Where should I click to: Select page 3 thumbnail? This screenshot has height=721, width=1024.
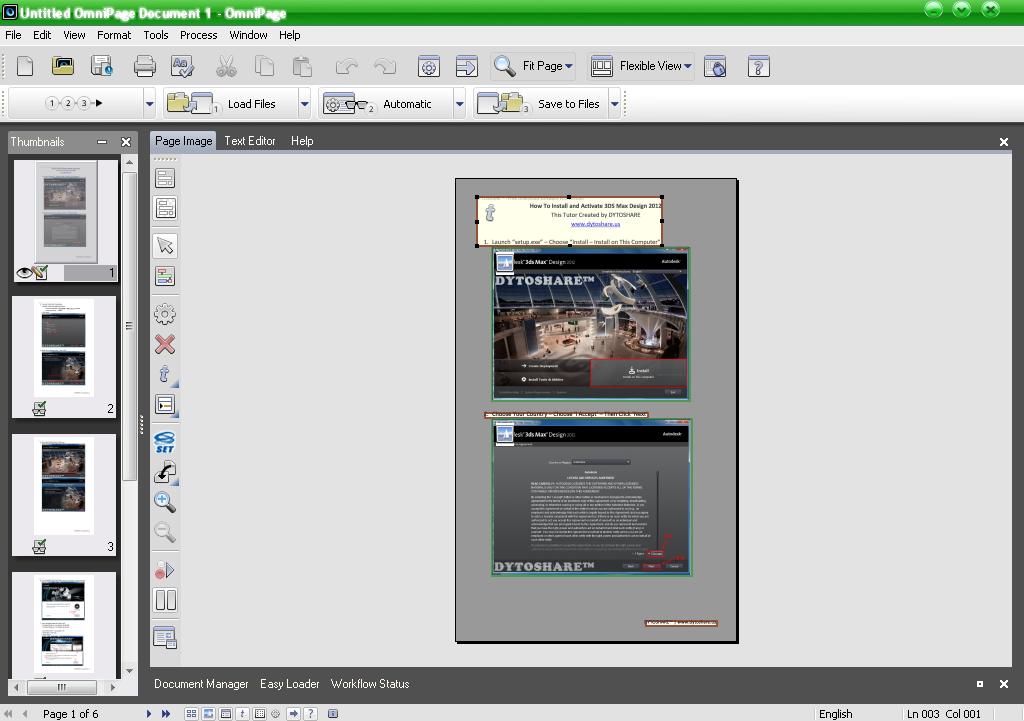64,494
